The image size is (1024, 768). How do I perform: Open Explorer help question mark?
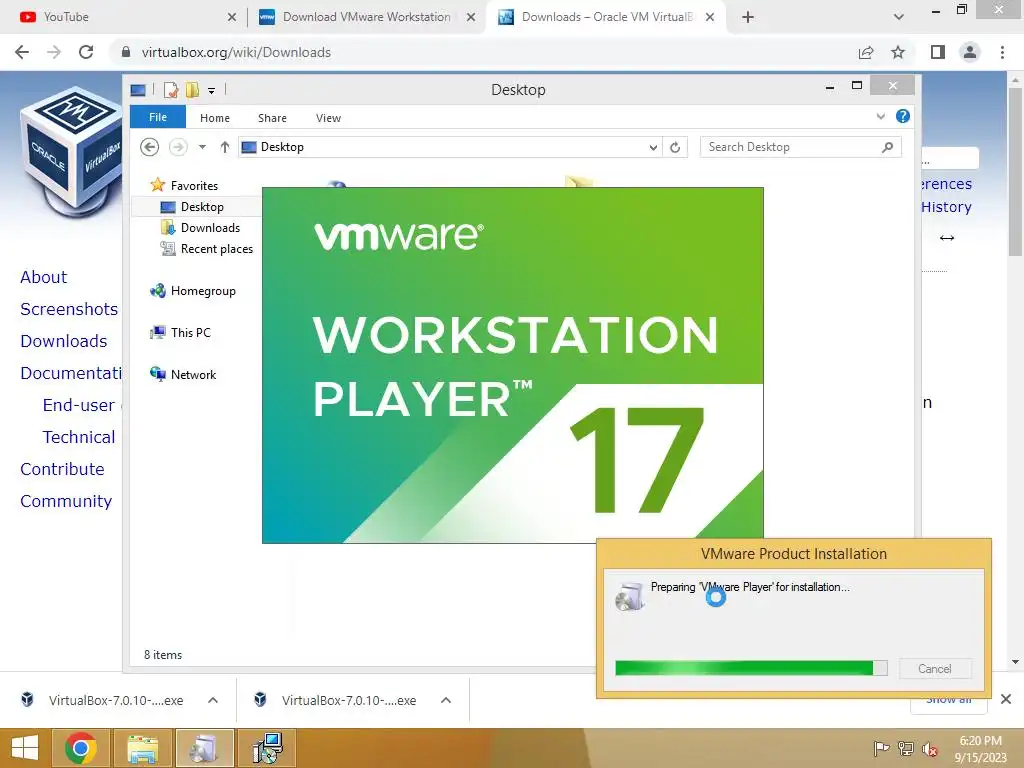coord(903,116)
